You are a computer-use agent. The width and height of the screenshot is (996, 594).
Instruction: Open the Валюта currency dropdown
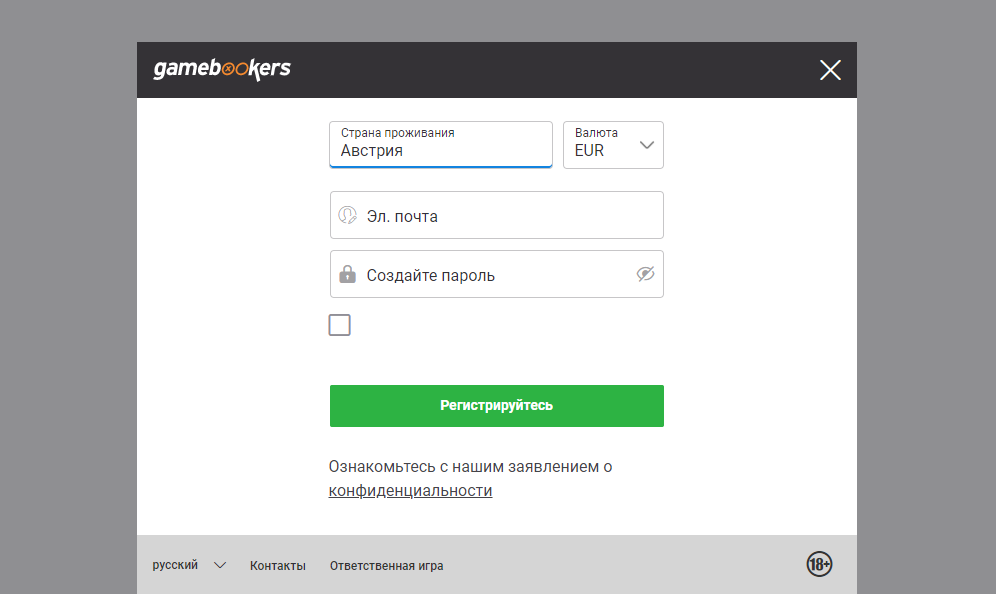coord(613,145)
